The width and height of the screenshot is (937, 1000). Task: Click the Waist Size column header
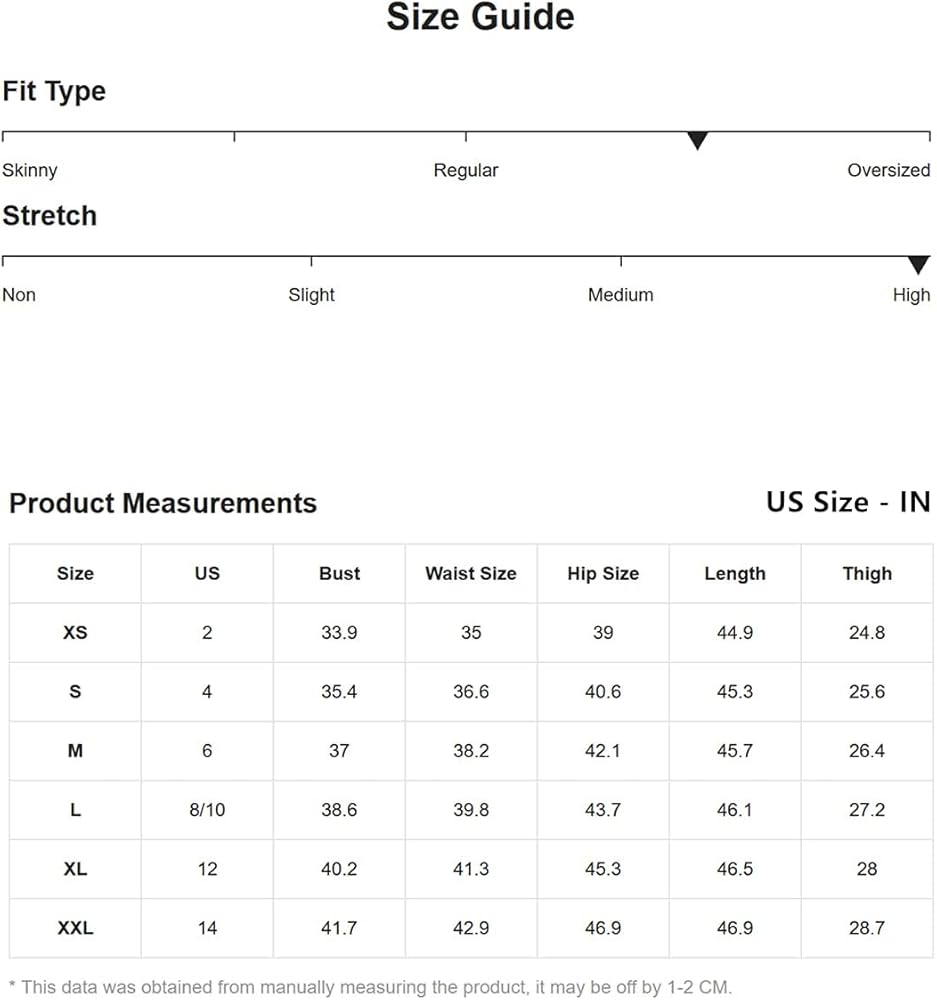click(471, 574)
